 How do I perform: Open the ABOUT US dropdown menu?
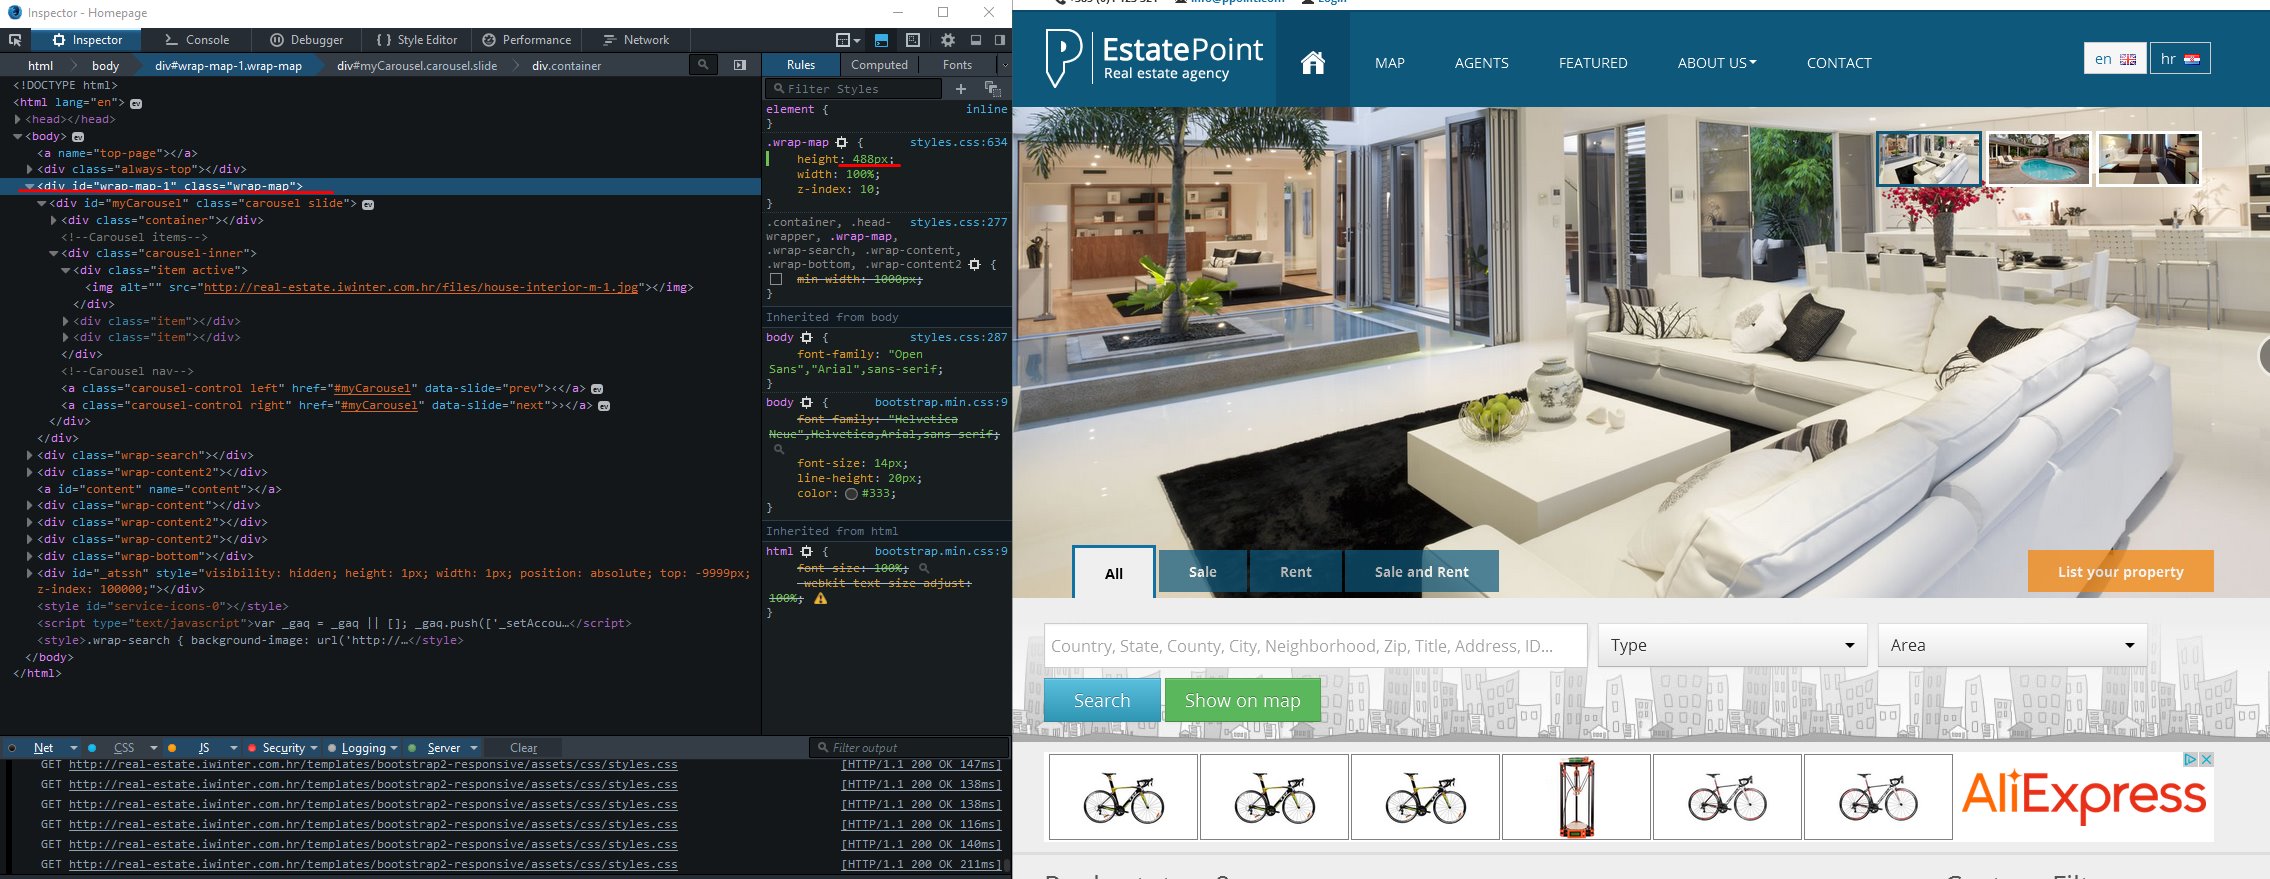click(x=1717, y=63)
